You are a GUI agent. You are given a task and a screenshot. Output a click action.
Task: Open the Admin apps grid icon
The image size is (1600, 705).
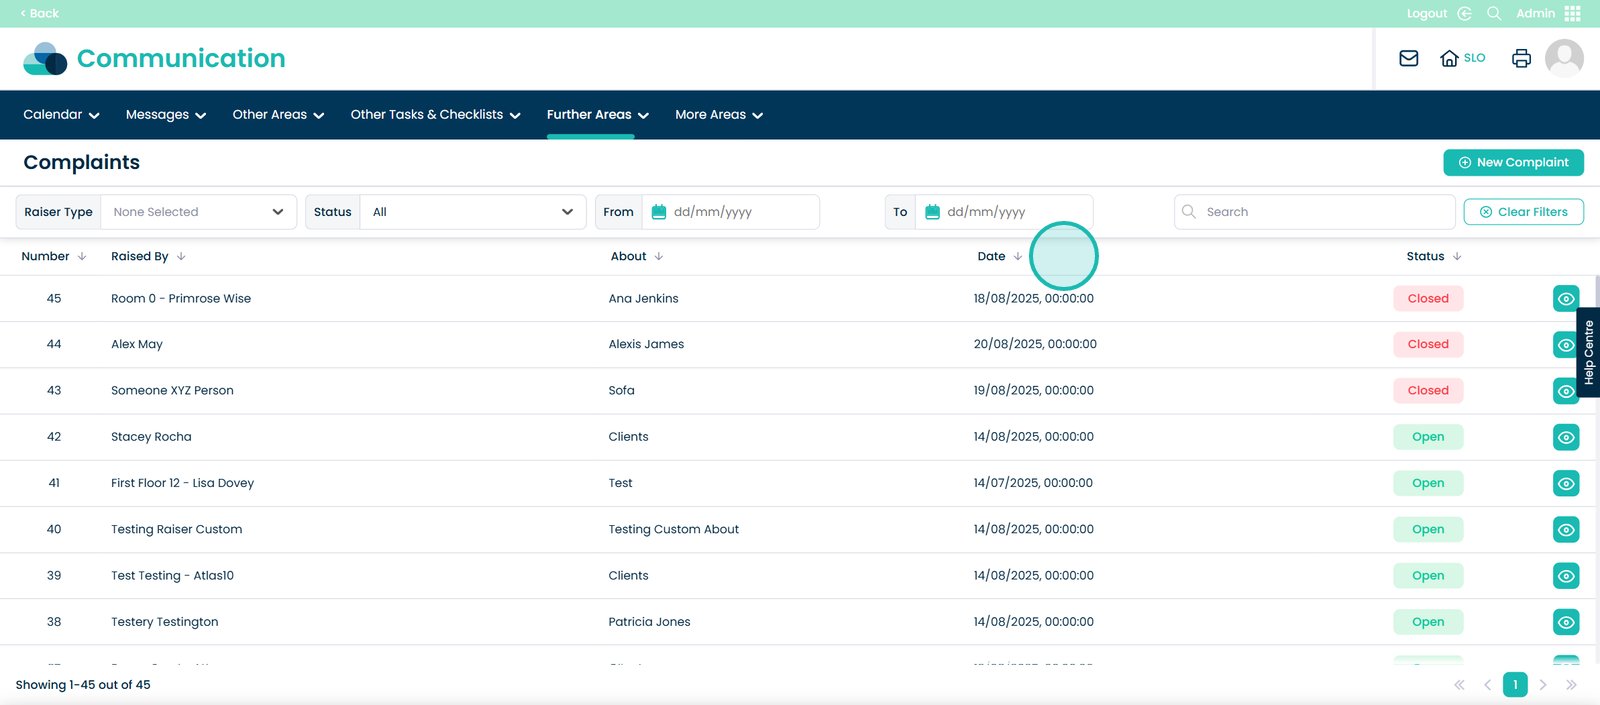coord(1573,13)
